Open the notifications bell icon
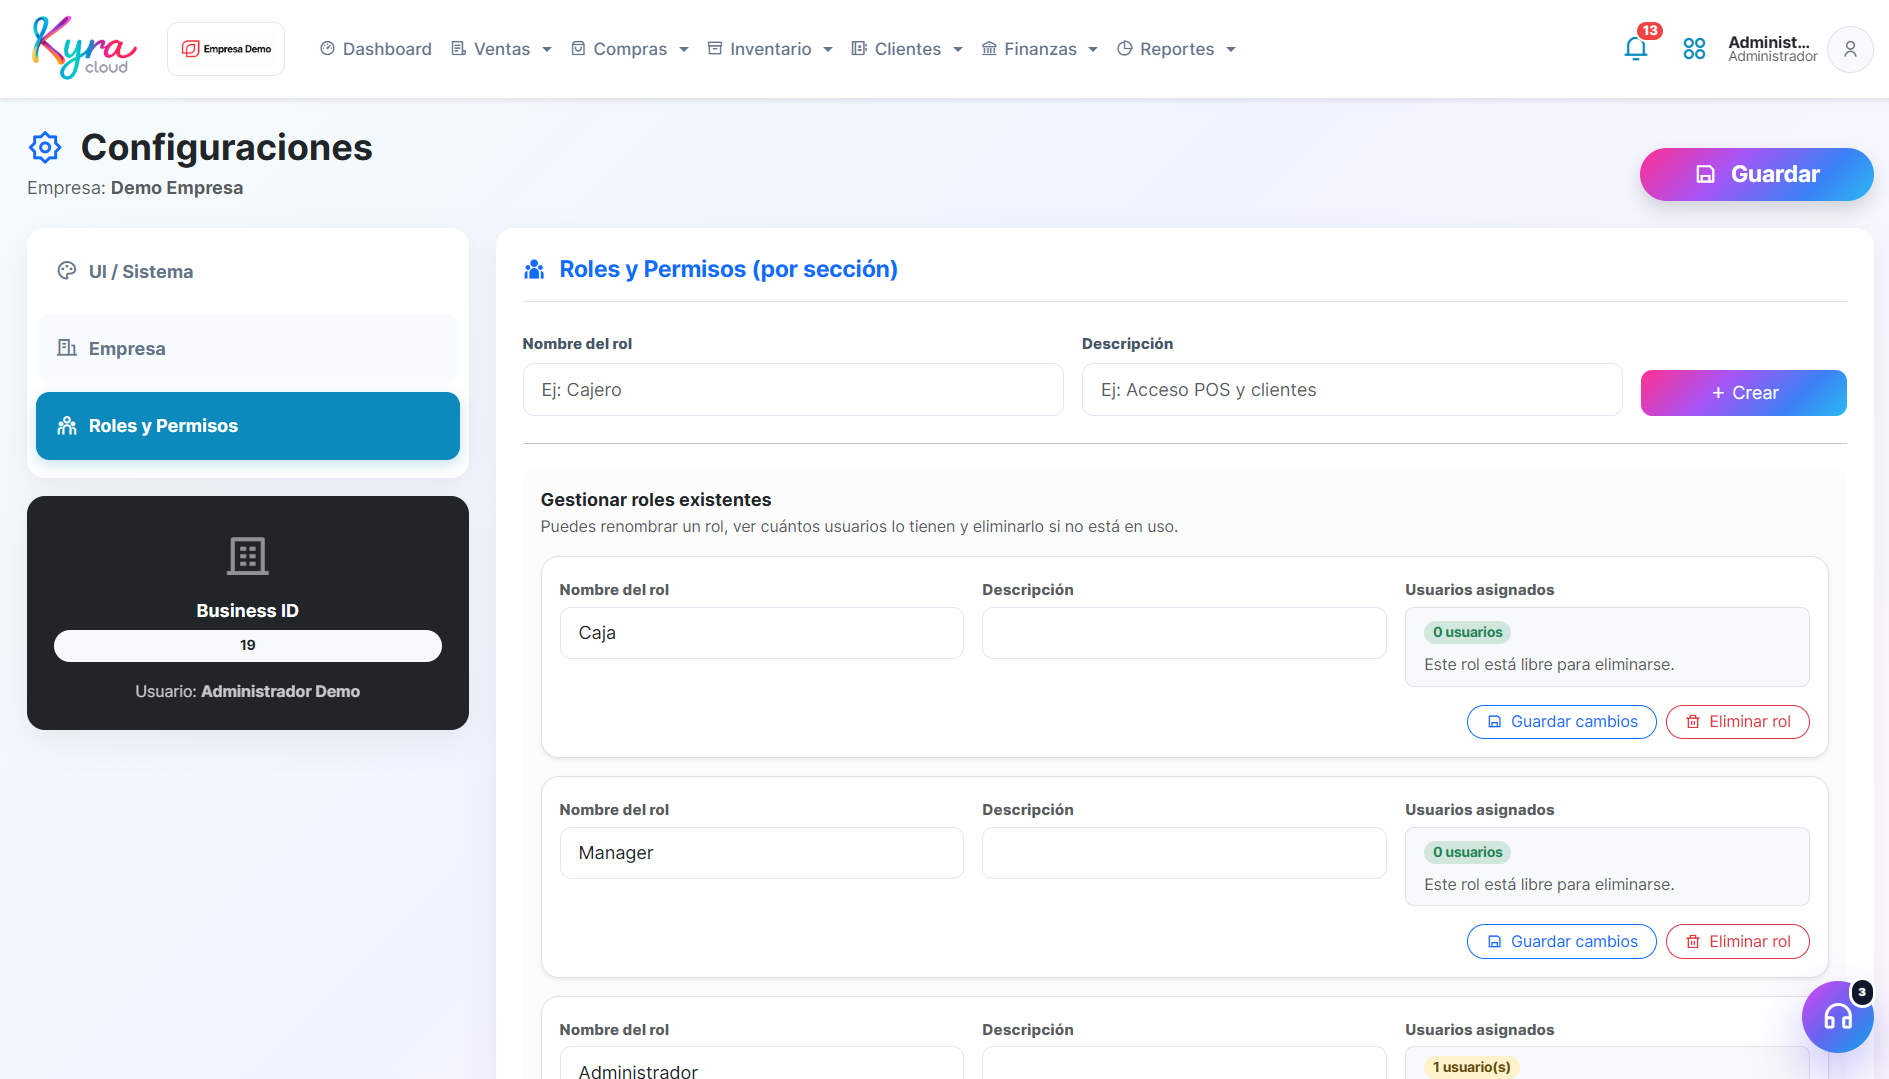 coord(1636,49)
